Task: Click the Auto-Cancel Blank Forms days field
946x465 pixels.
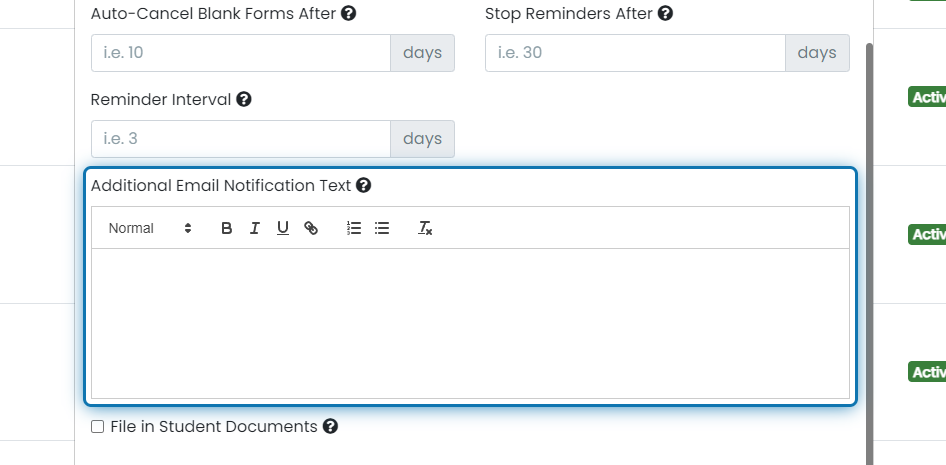Action: coord(241,53)
